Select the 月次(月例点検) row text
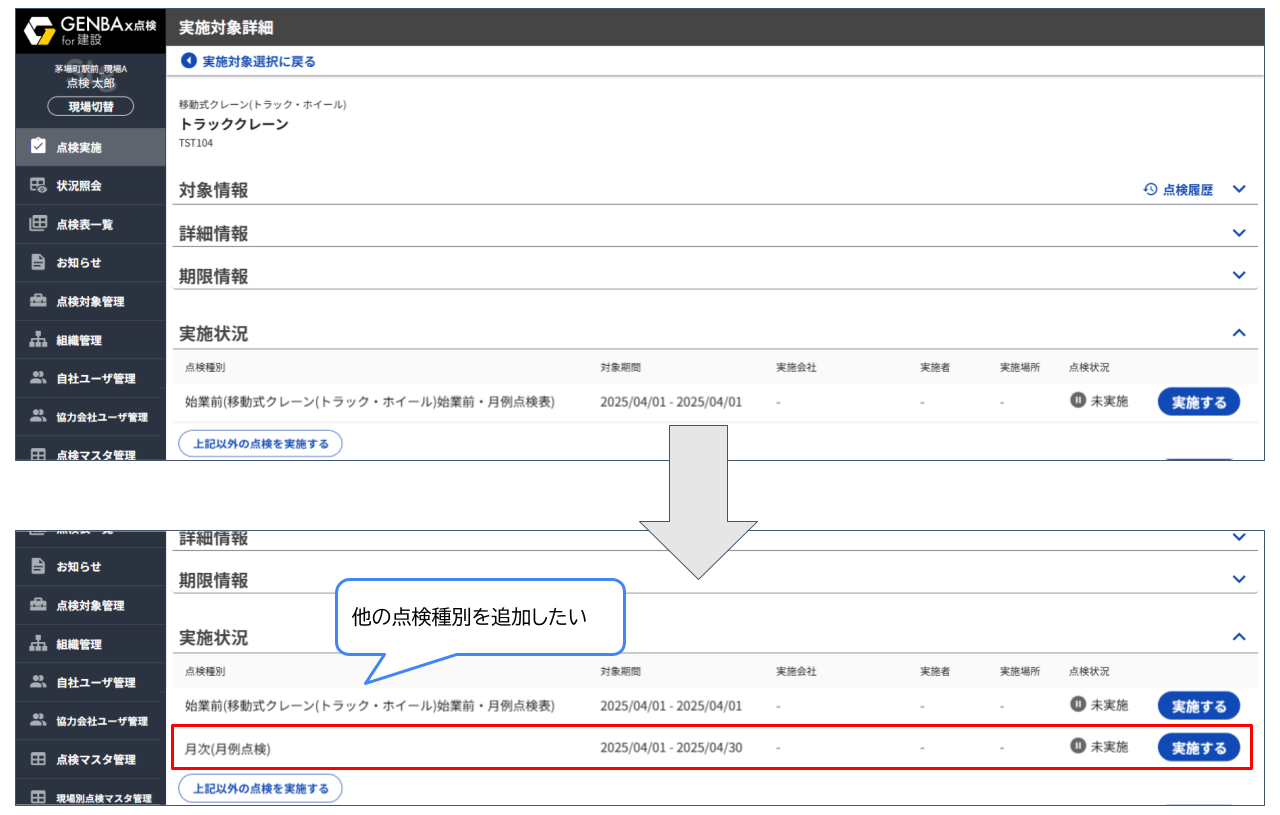The height and width of the screenshot is (815, 1280). coord(228,747)
